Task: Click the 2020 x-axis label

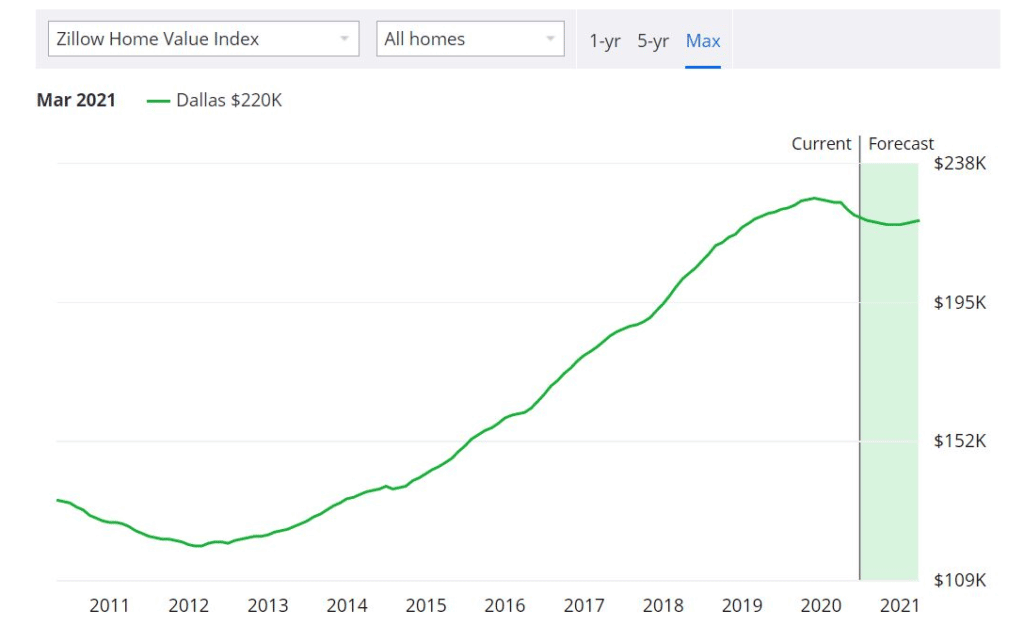Action: pyautogui.click(x=821, y=606)
